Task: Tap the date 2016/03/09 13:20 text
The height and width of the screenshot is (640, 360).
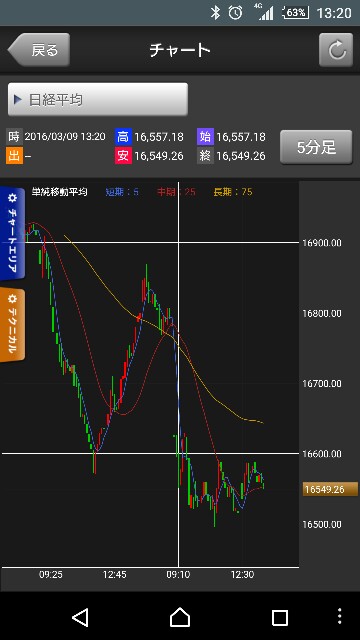Action: coord(65,137)
